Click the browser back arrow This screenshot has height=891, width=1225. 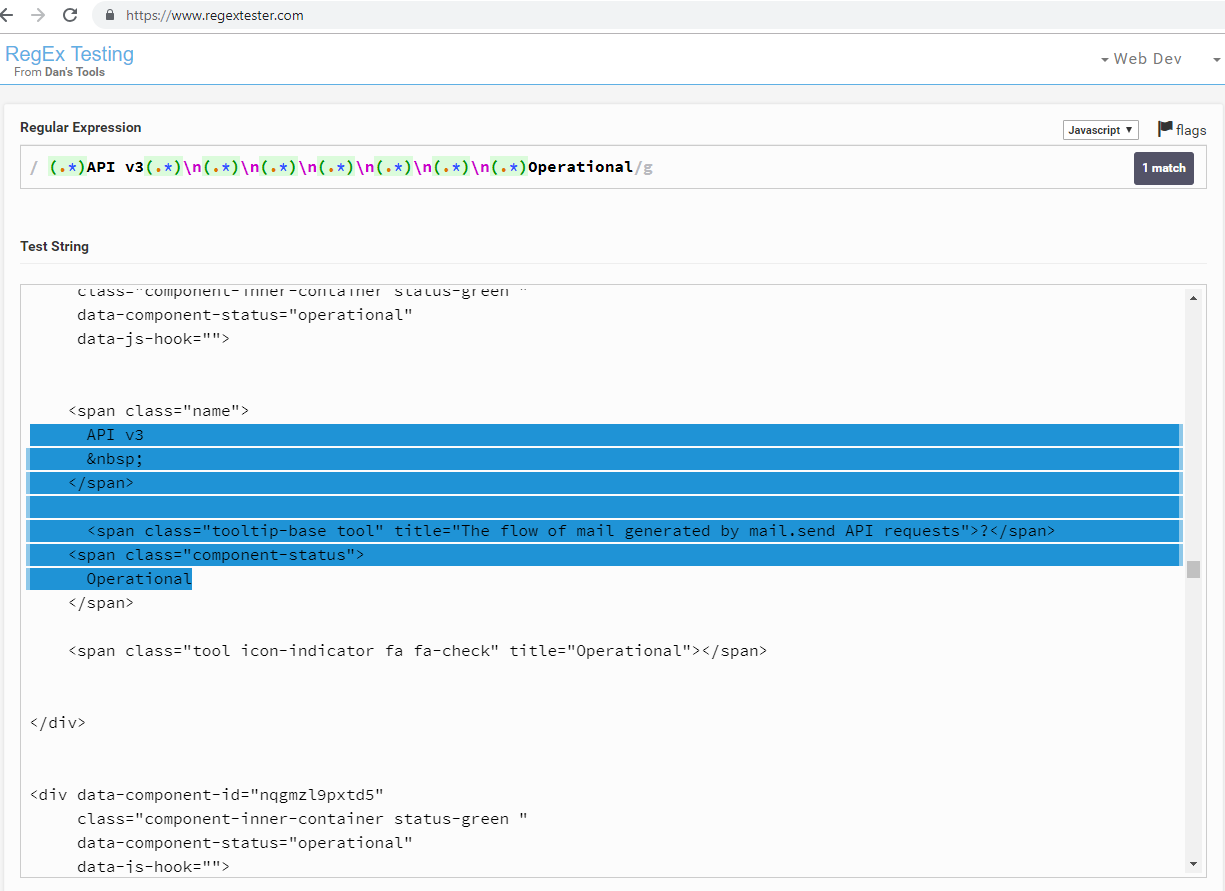click(x=13, y=15)
